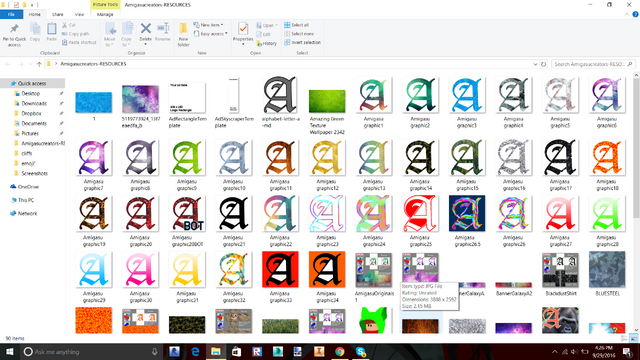The width and height of the screenshot is (640, 360).
Task: Open the Action Center notification icon
Action: pos(627,351)
